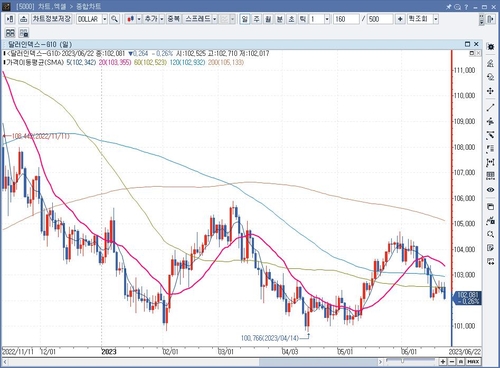Click the 차트정보저장 button
500x368 pixels.
pos(52,19)
